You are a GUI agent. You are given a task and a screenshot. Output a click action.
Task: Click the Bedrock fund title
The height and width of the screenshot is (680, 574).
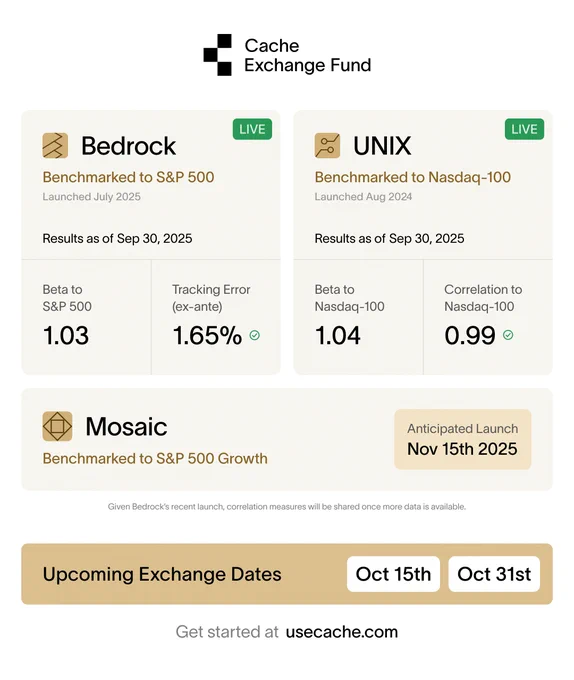[128, 146]
